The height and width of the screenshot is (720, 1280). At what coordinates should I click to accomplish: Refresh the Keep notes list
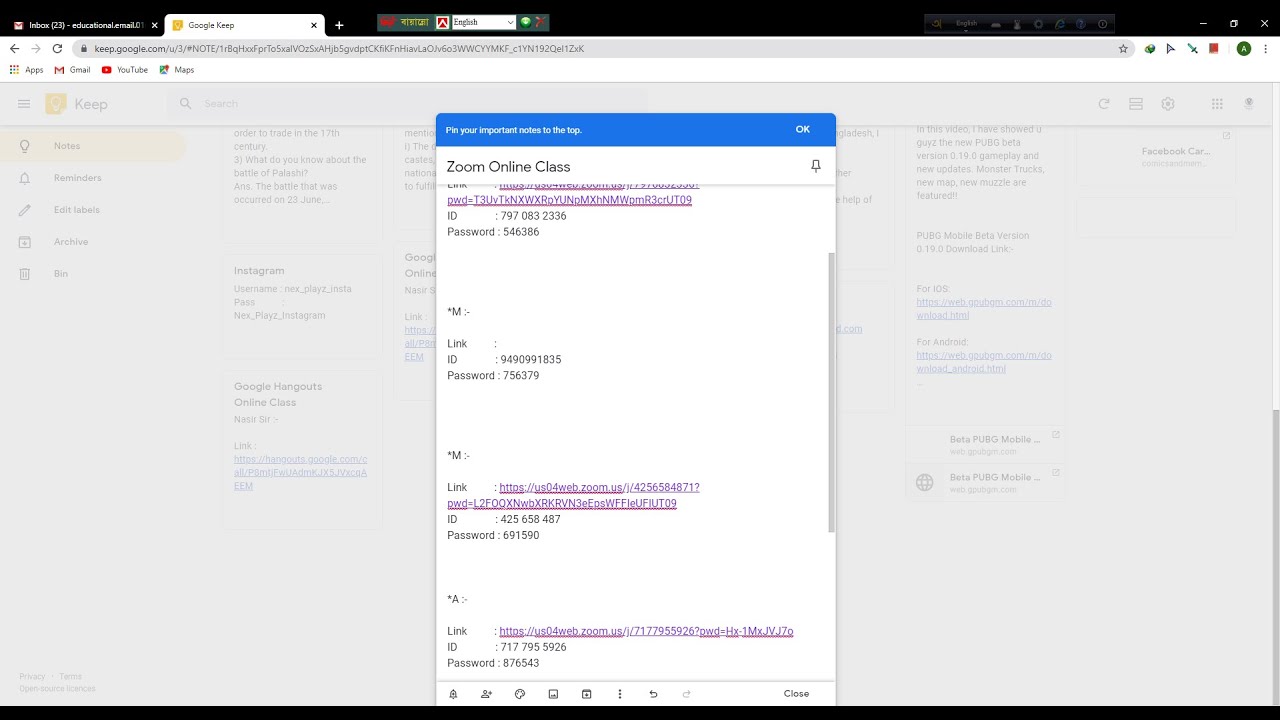(x=1104, y=104)
